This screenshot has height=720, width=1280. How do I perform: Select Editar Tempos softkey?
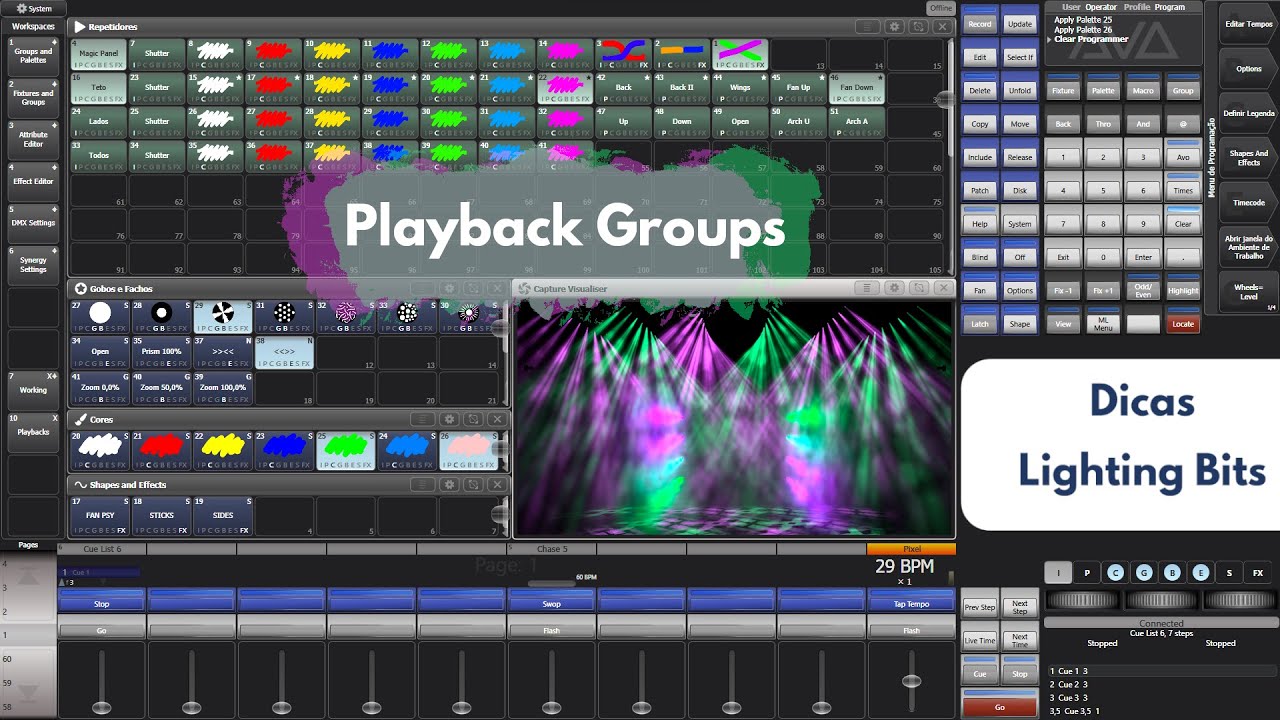[1248, 24]
